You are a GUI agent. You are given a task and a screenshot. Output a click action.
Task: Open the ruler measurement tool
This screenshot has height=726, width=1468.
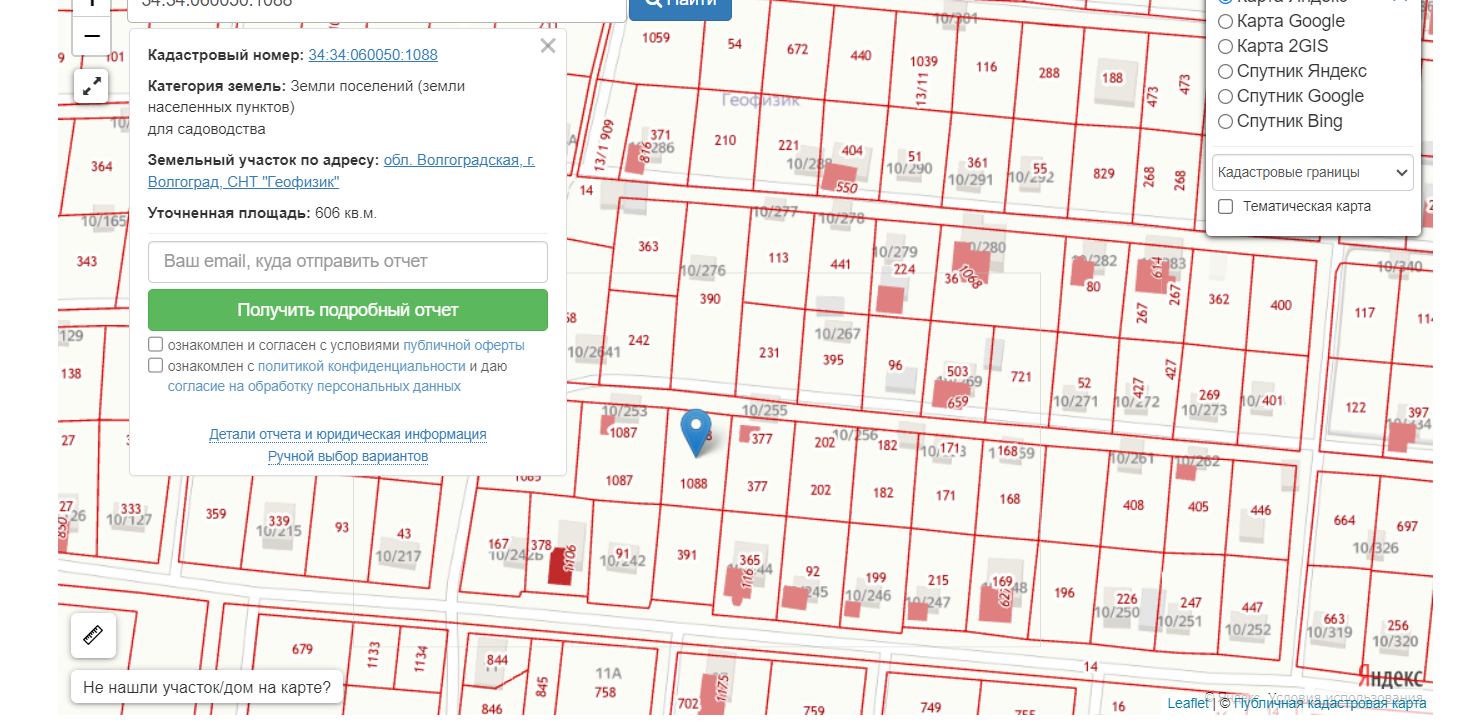coord(93,636)
